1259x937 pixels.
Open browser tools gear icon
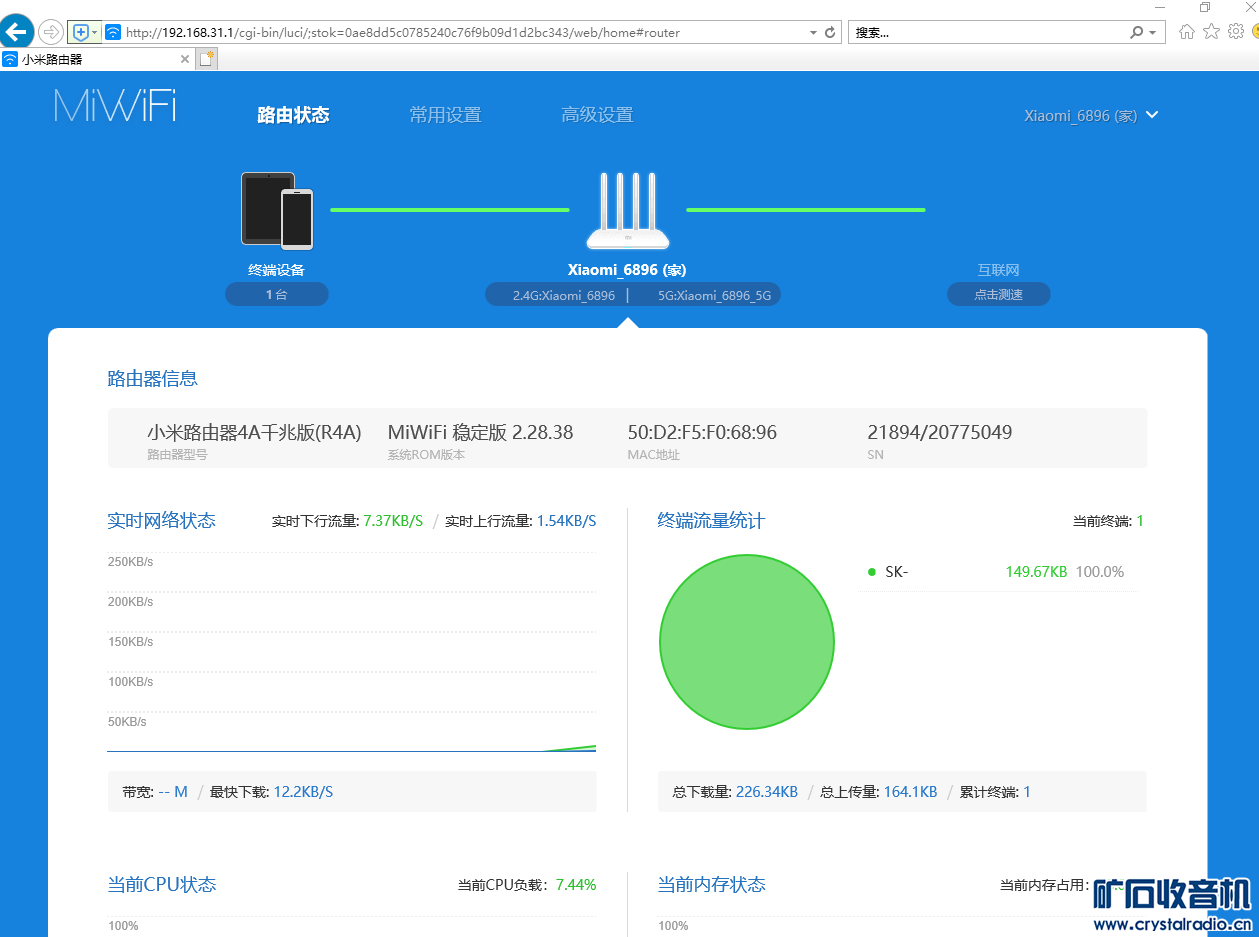point(1236,32)
